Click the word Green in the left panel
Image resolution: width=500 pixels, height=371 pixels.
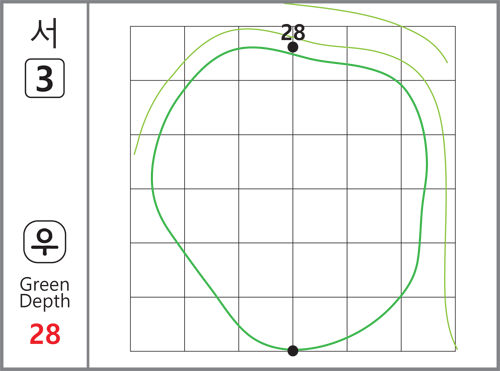click(45, 285)
